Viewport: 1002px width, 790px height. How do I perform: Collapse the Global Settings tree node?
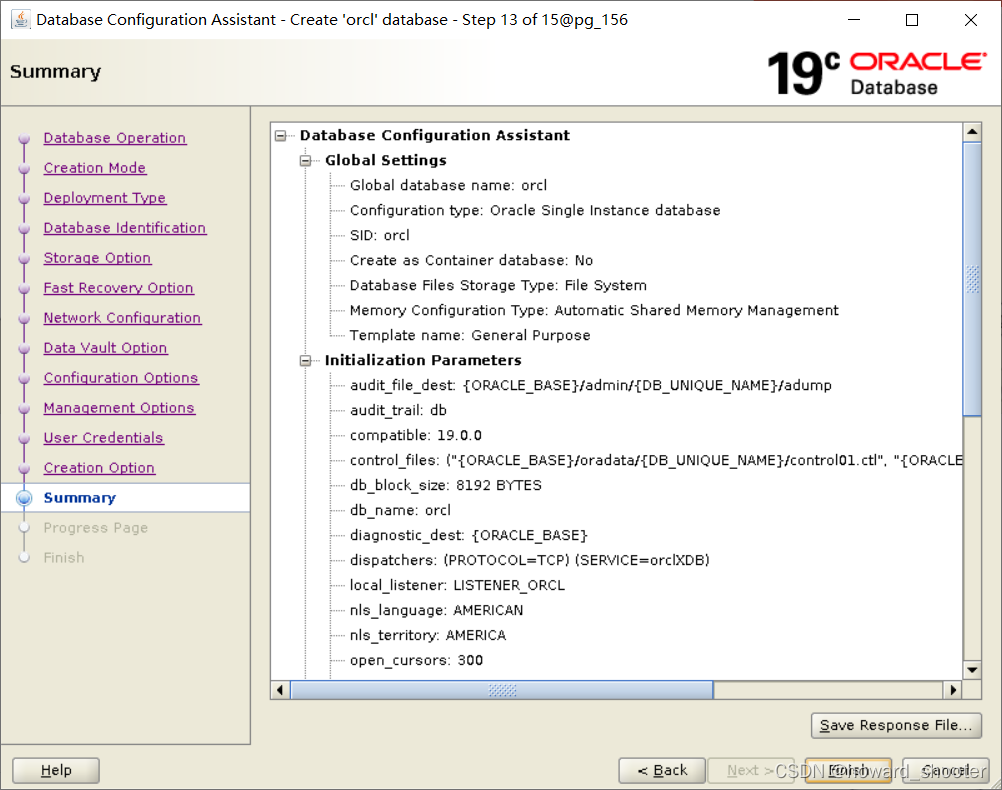pyautogui.click(x=305, y=160)
